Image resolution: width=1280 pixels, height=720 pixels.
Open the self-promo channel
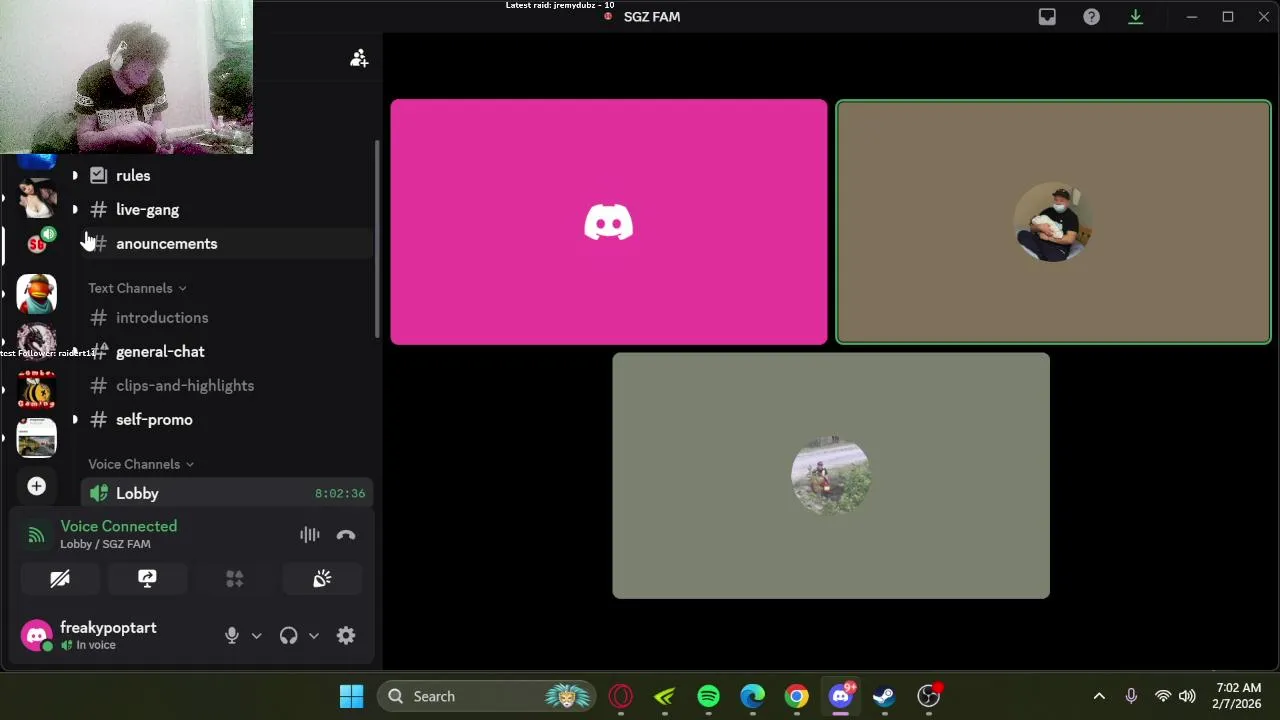coord(226,420)
